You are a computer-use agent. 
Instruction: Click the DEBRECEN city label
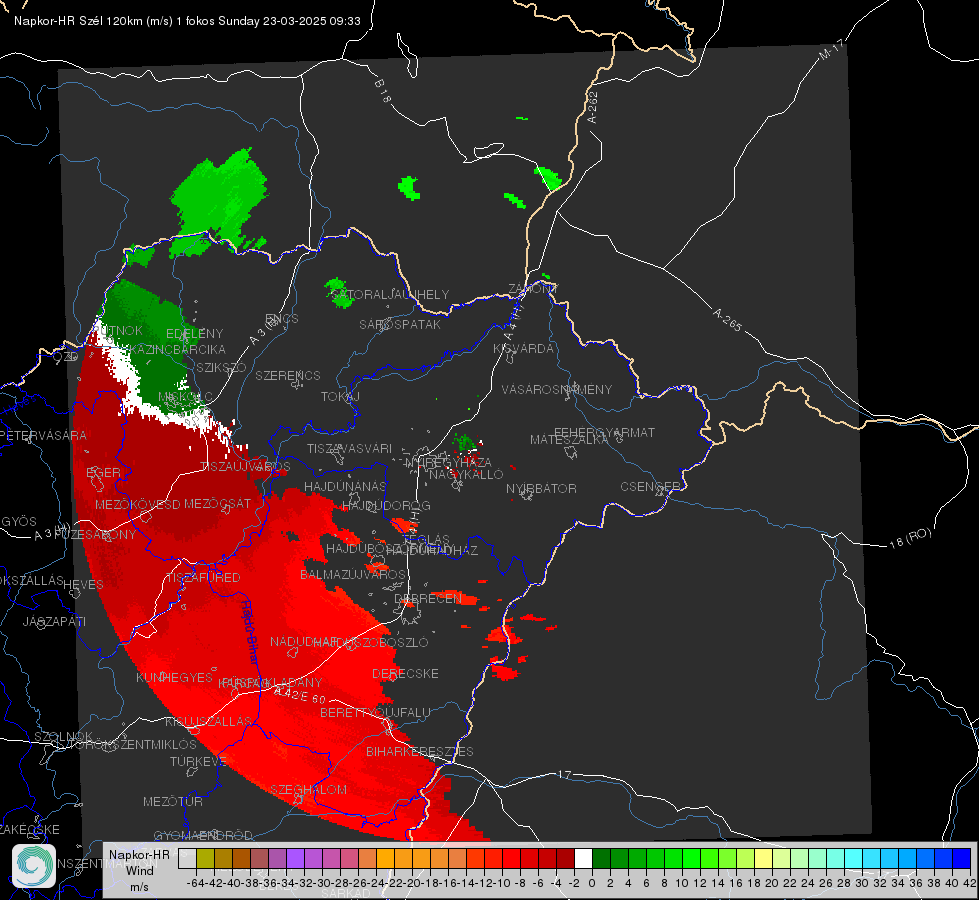tap(428, 598)
